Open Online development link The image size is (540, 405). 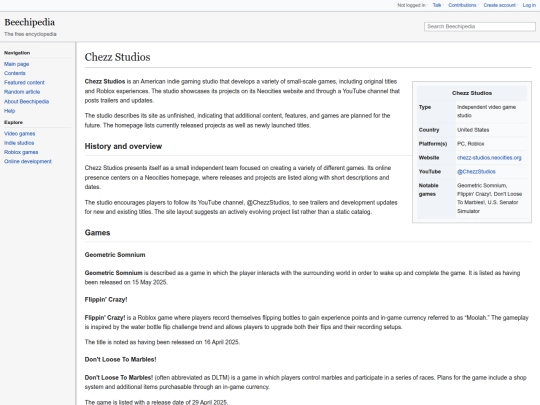click(28, 162)
